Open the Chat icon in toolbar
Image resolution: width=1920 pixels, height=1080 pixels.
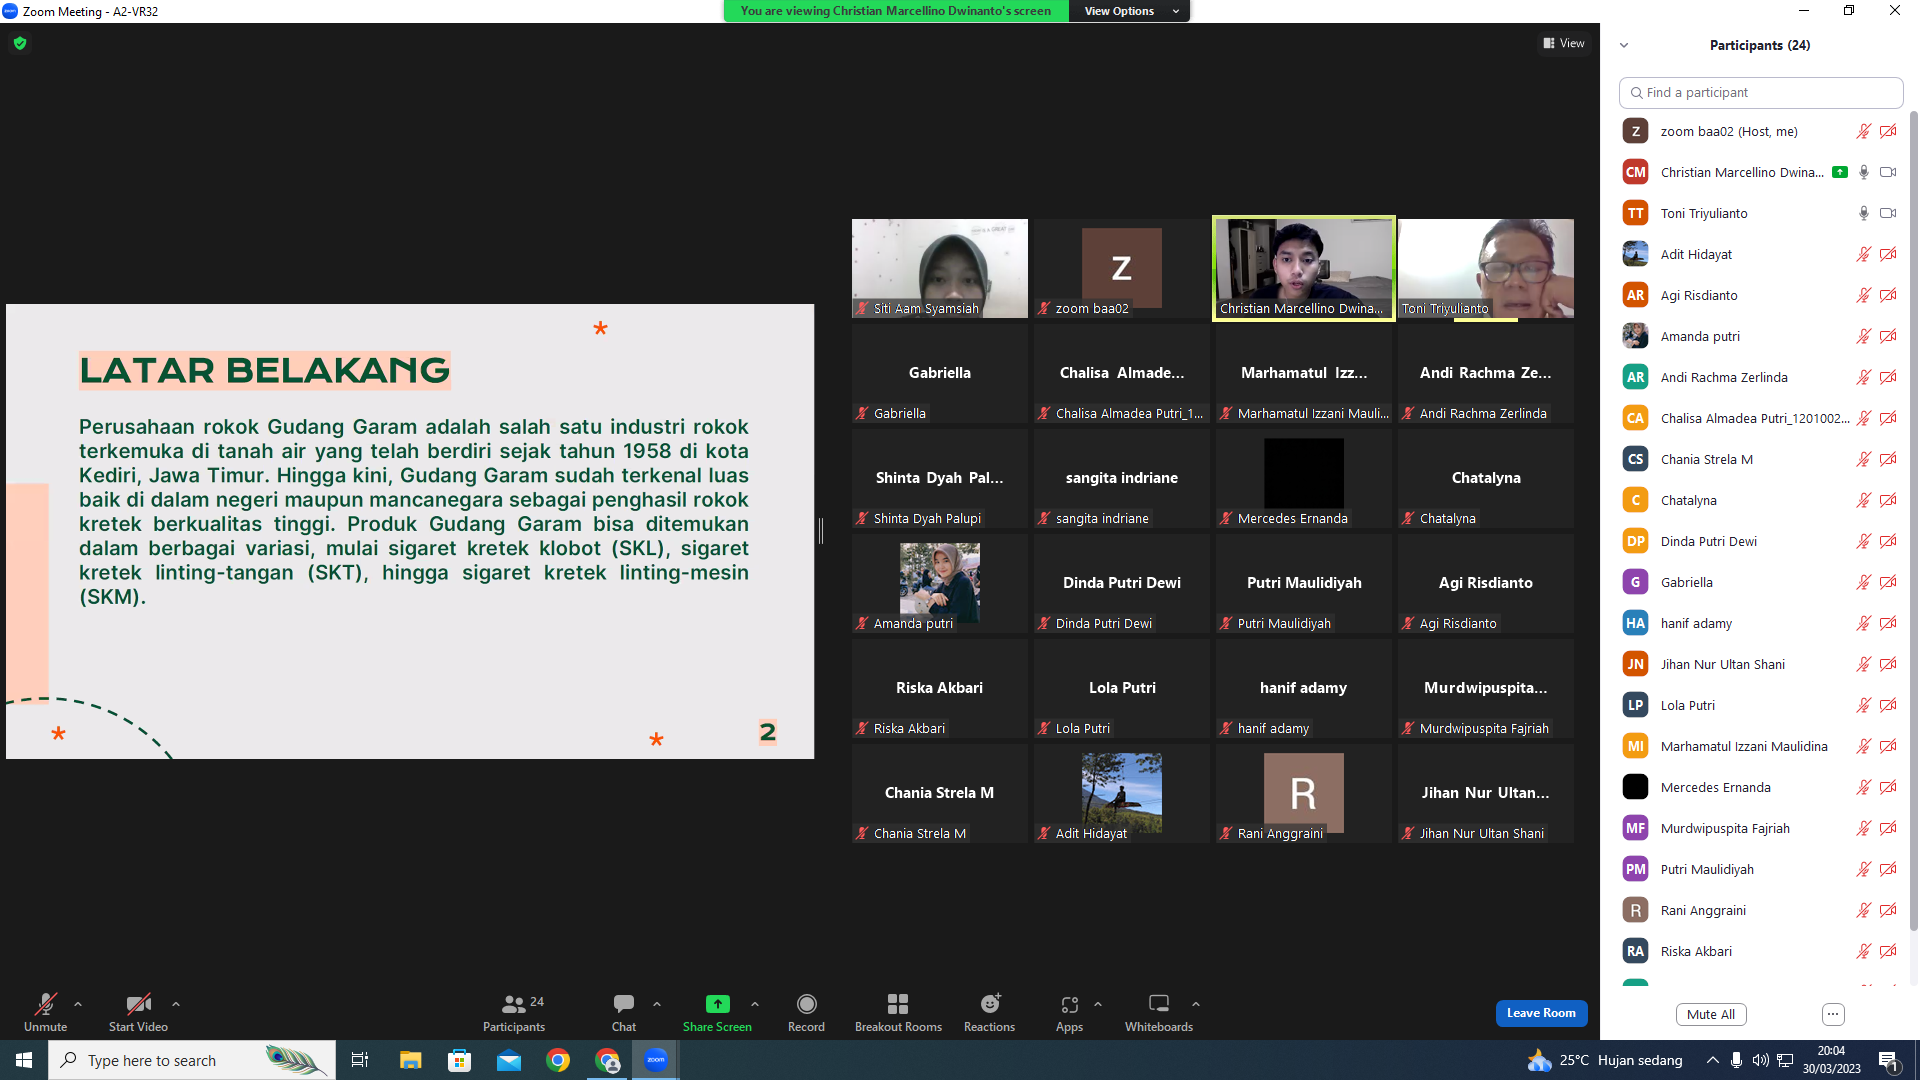point(624,1003)
